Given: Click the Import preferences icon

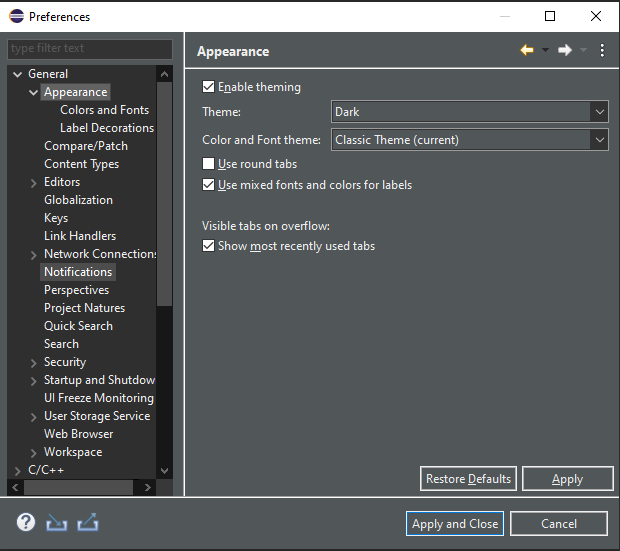Looking at the screenshot, I should (57, 522).
